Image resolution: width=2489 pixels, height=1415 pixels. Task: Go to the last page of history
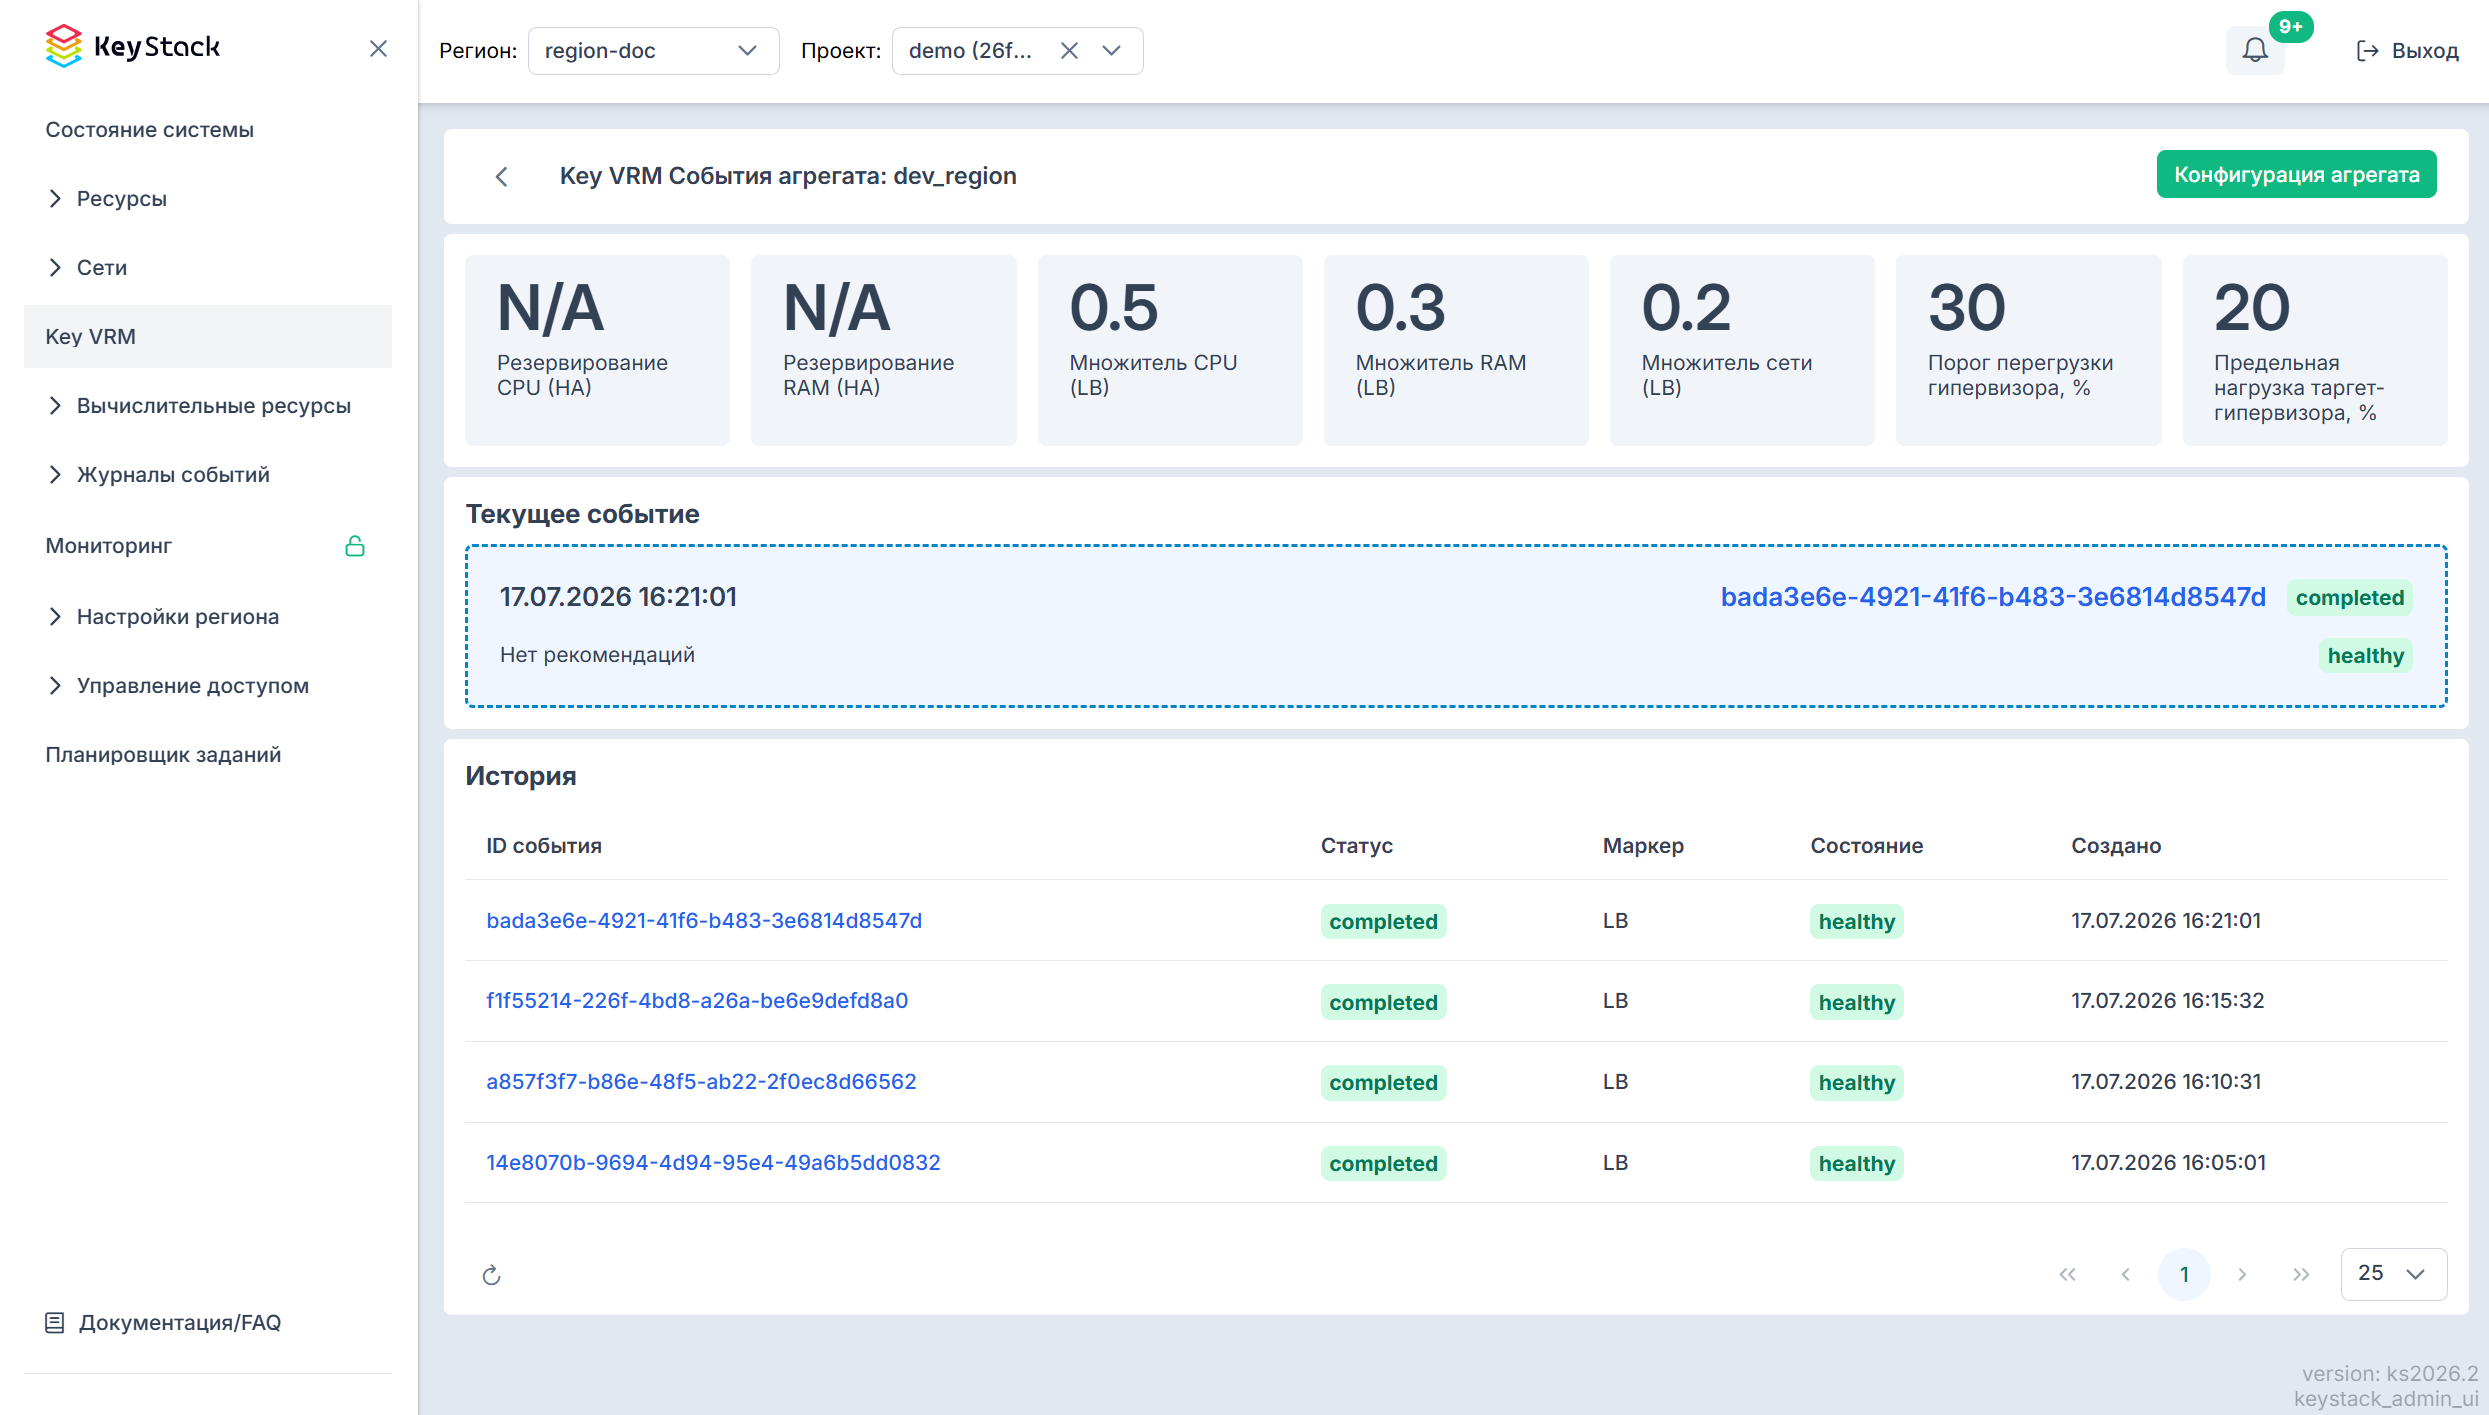[x=2301, y=1275]
